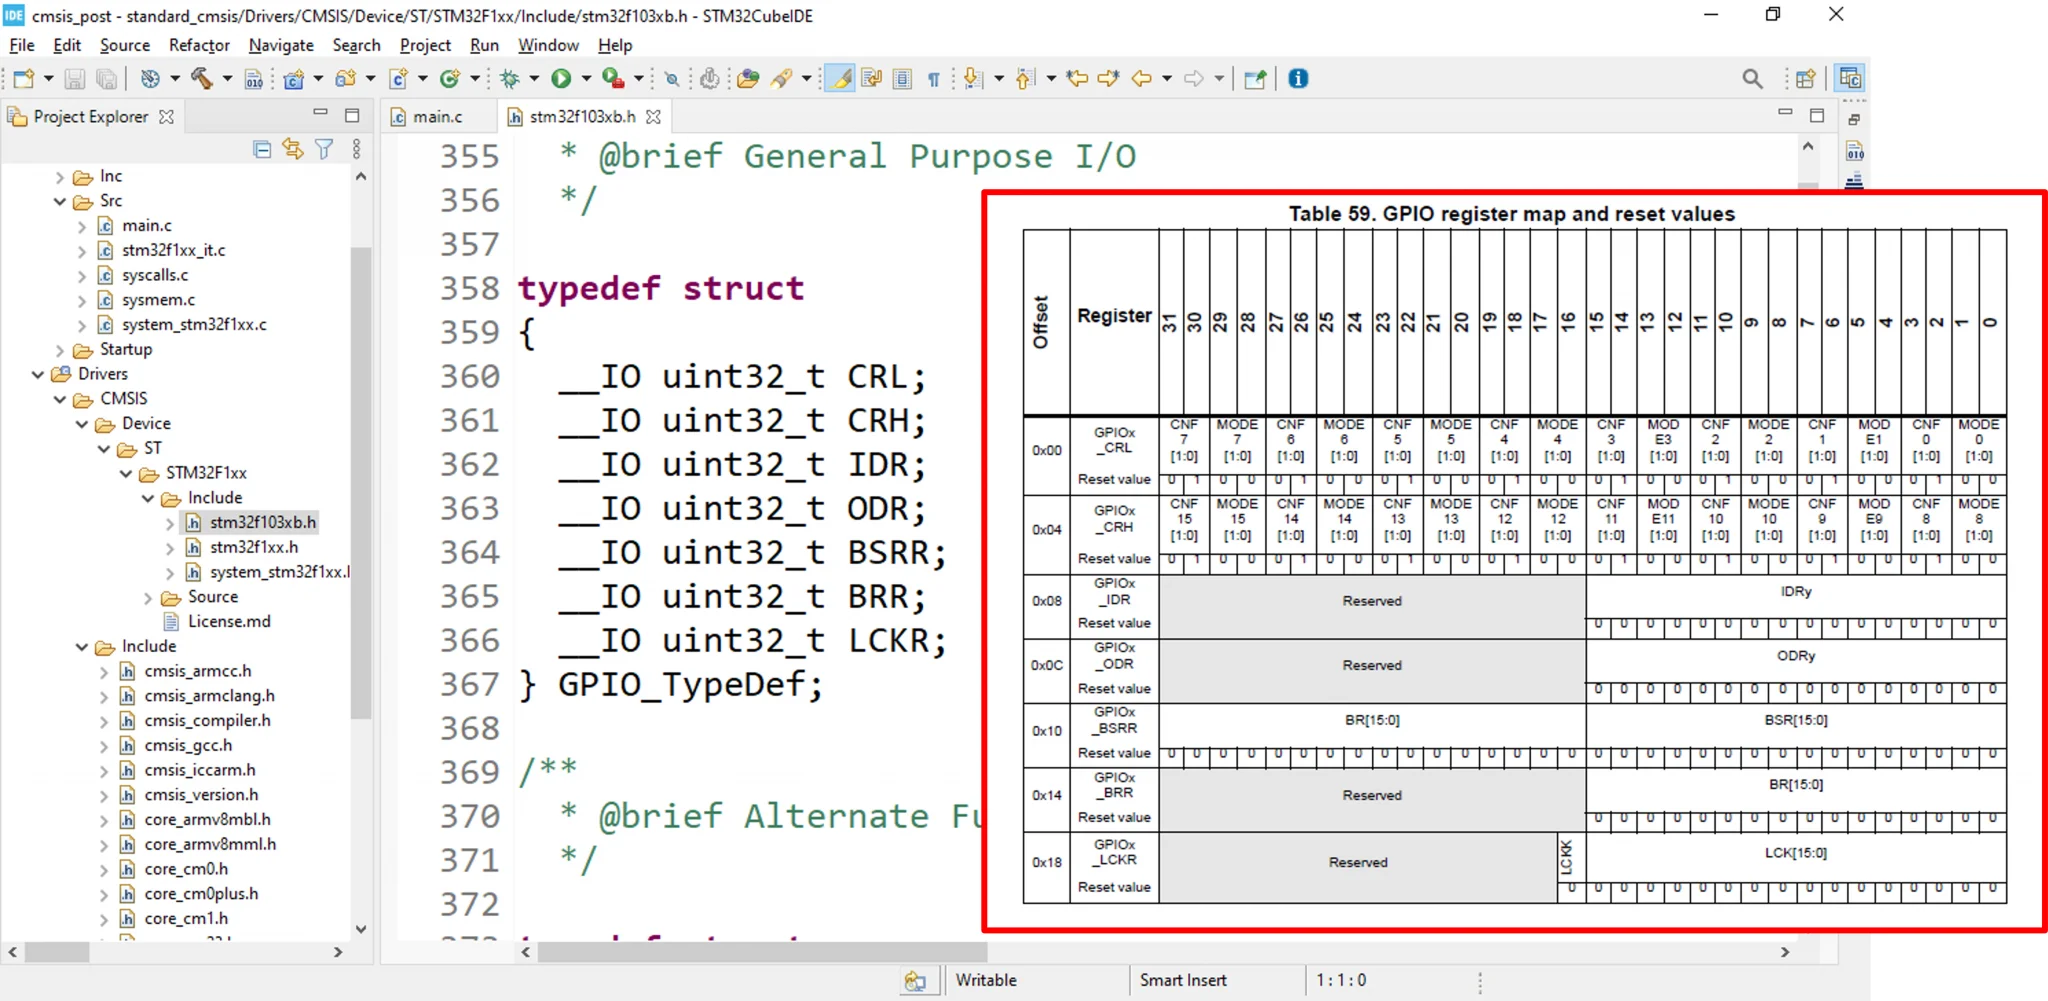The width and height of the screenshot is (2048, 1001).
Task: Toggle Show Whitespace Characters (pilcrow icon)
Action: coord(933,78)
